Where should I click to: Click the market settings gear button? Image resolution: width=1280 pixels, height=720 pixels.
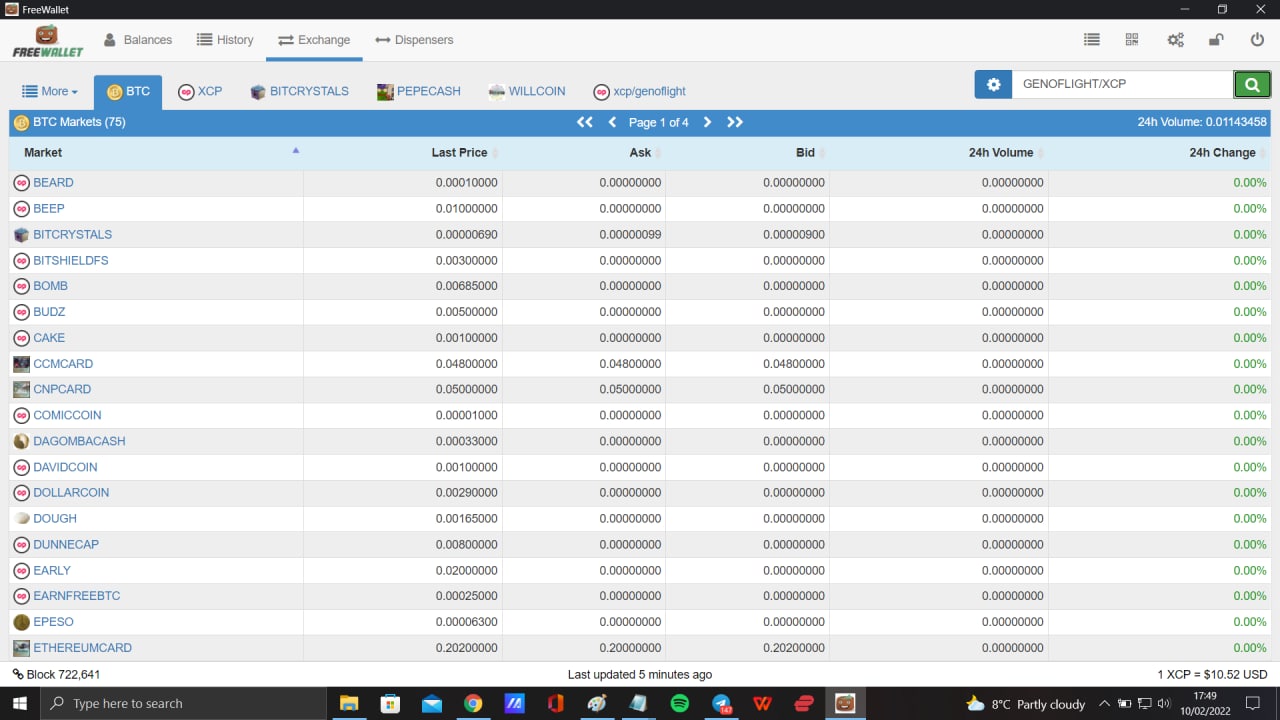coord(993,85)
